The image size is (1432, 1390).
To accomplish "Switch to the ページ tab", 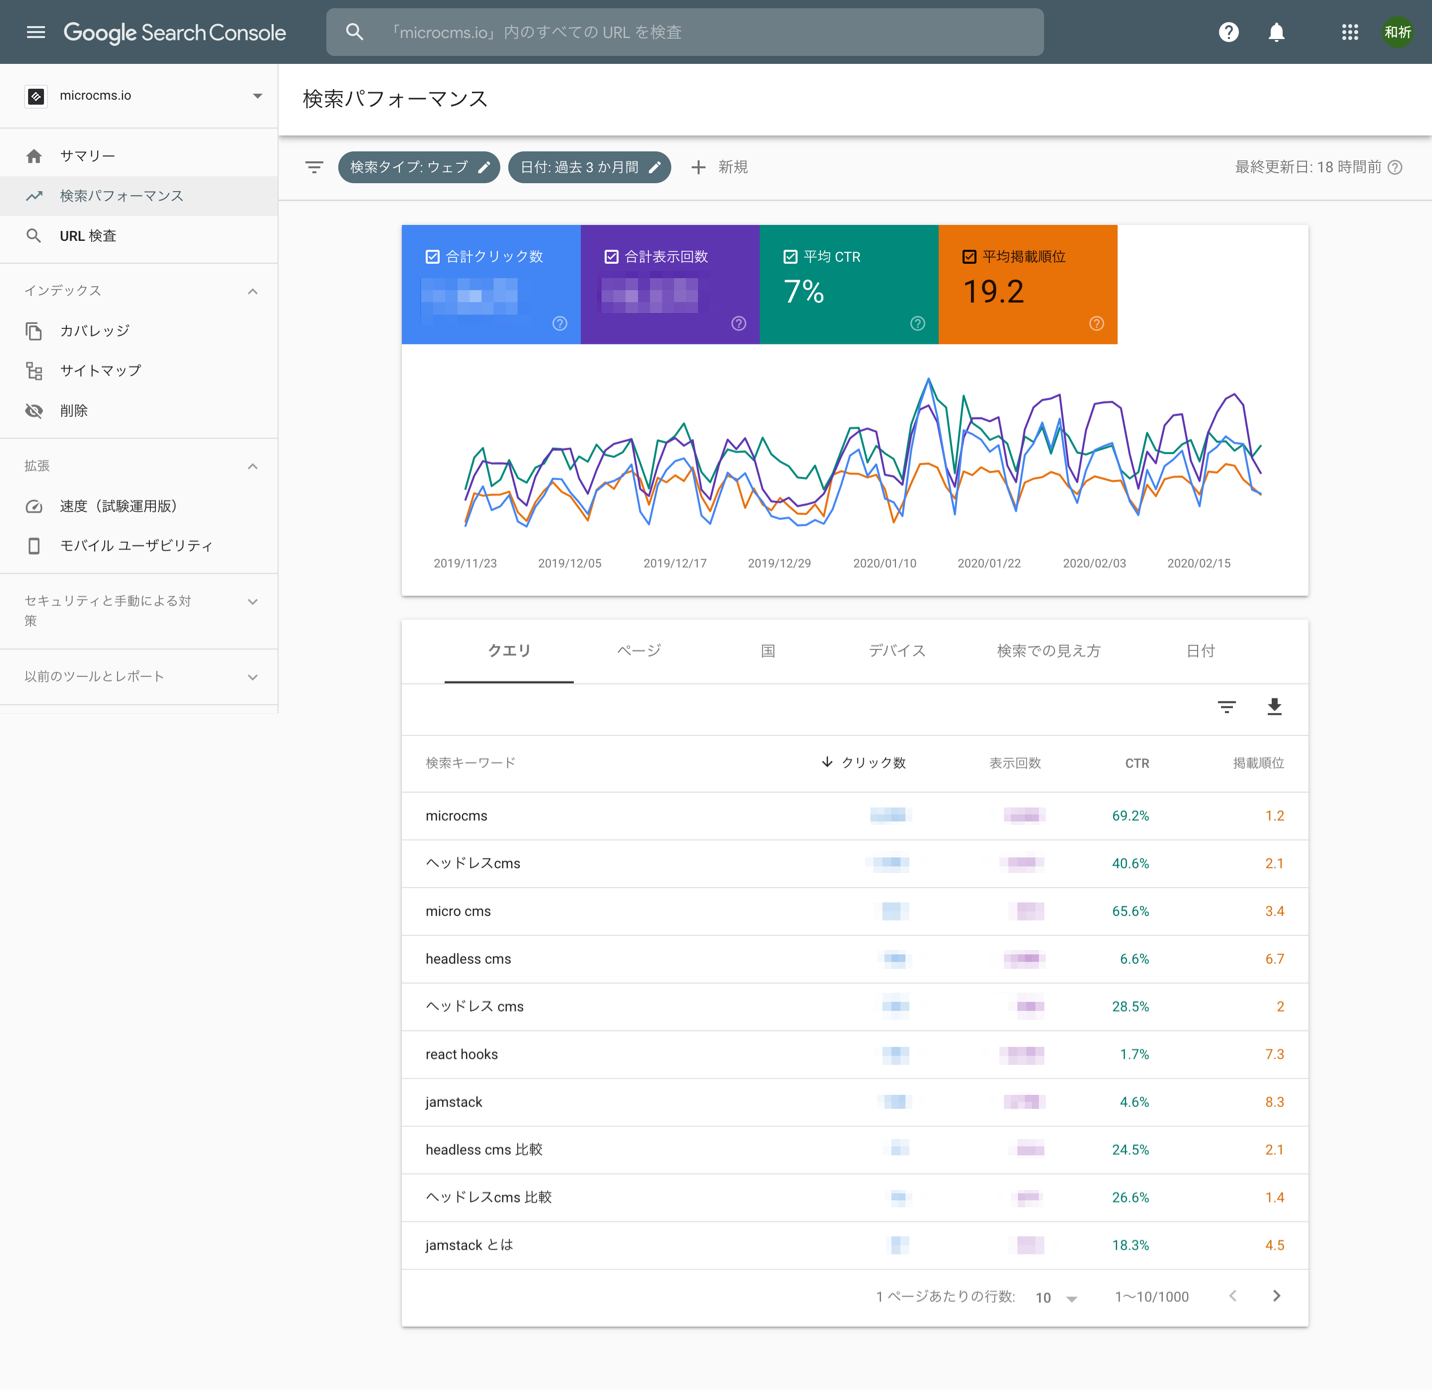I will click(638, 651).
